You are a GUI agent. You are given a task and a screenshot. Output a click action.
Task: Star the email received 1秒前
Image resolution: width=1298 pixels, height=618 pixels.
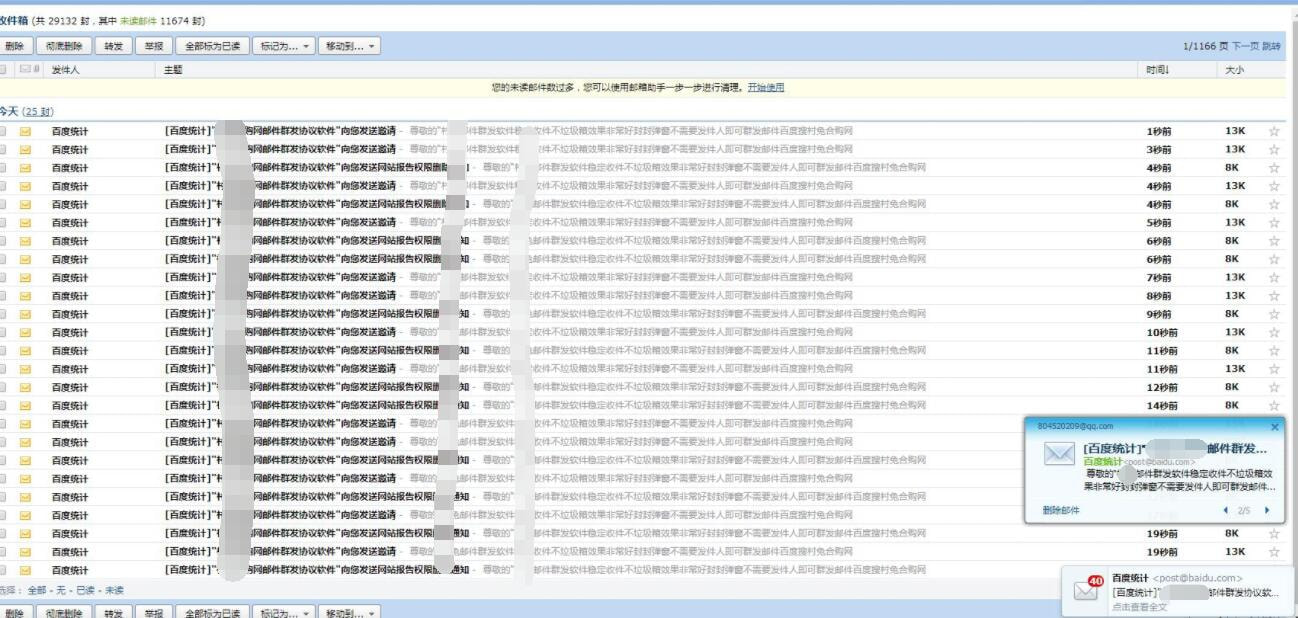(1274, 131)
